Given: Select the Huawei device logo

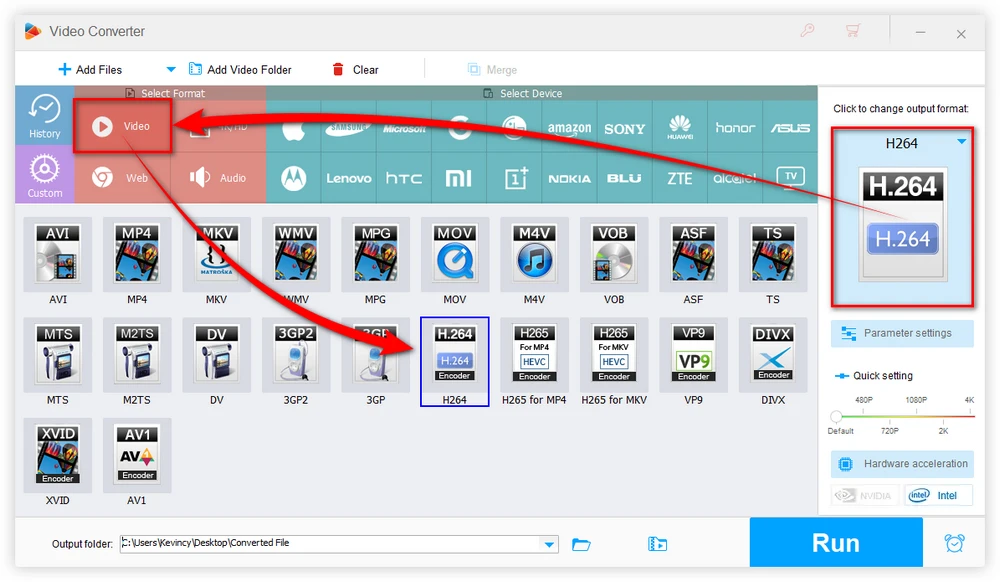Looking at the screenshot, I should click(x=680, y=127).
